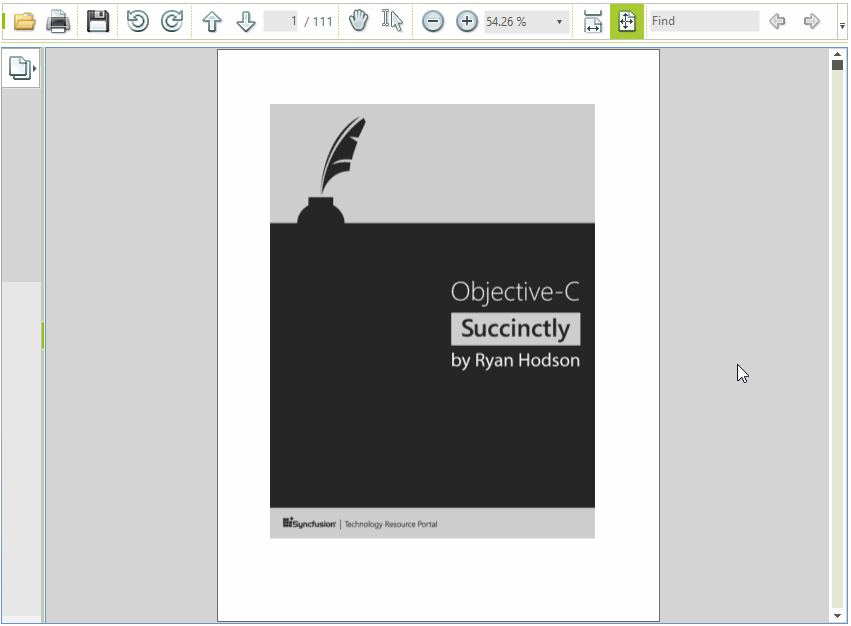Toggle fit whole page view

click(627, 21)
